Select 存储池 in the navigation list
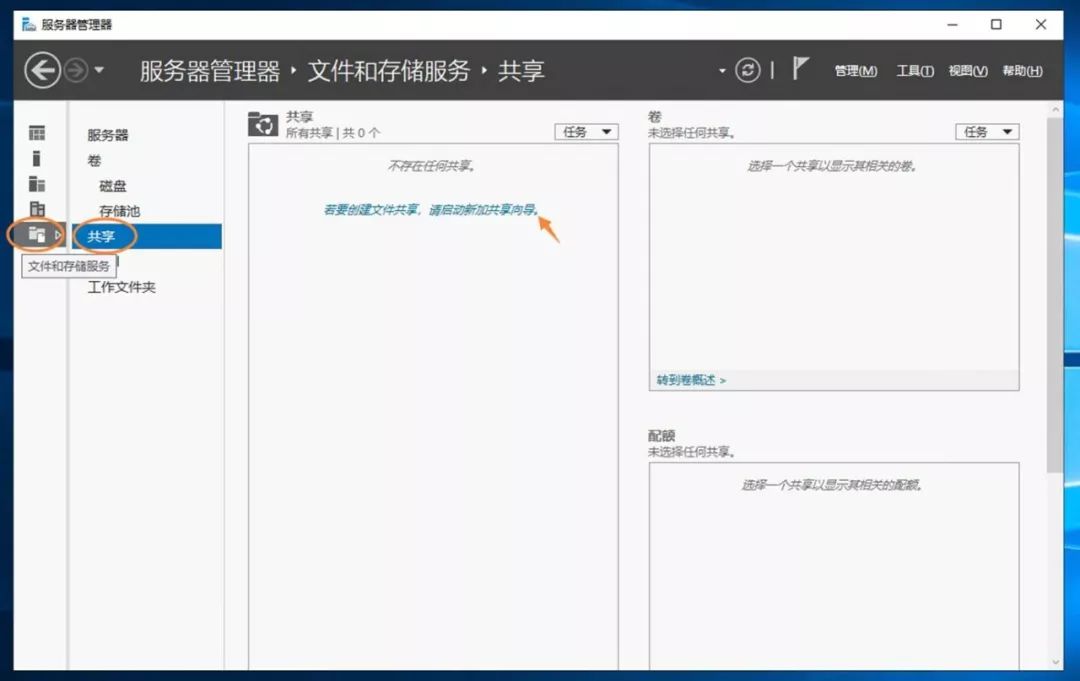Viewport: 1080px width, 681px height. (119, 211)
